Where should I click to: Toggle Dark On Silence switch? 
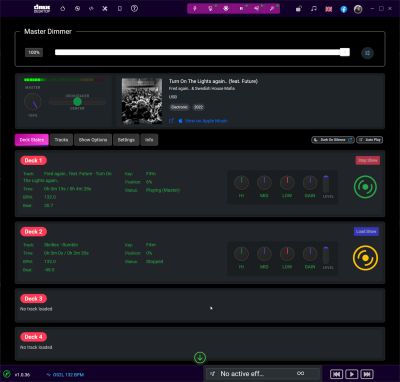tap(333, 140)
